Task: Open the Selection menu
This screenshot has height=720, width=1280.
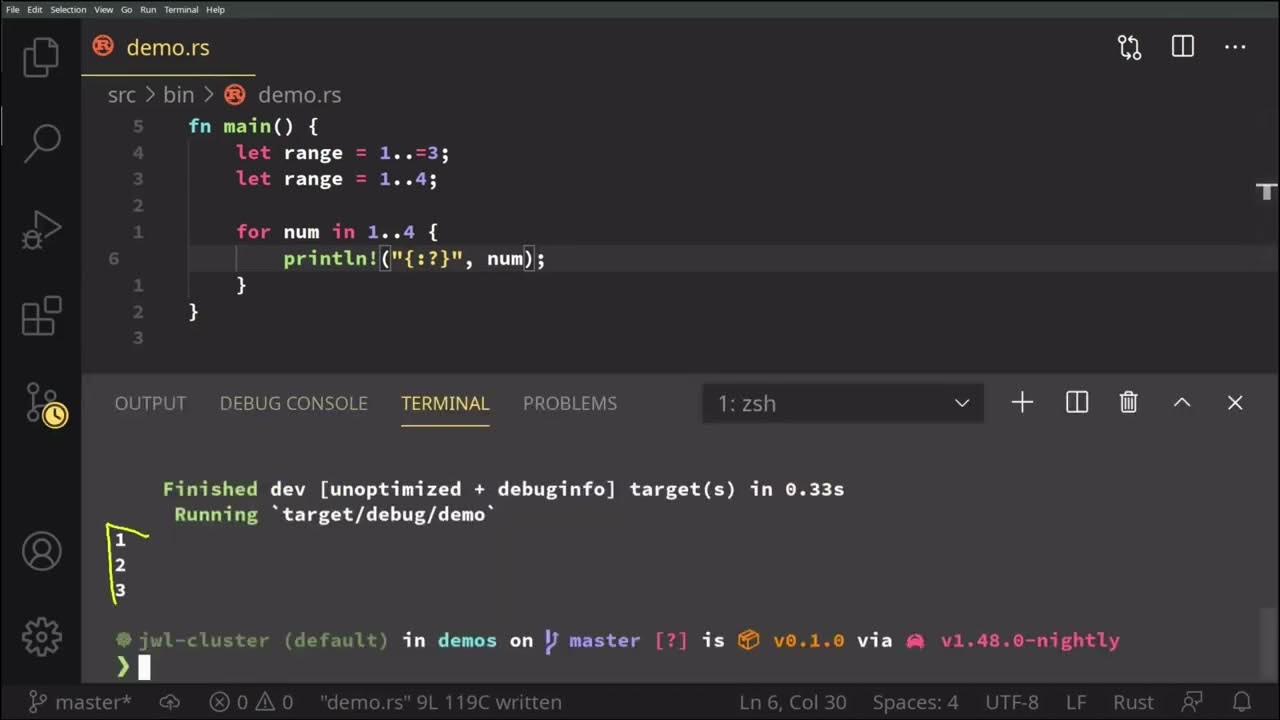Action: coord(68,9)
